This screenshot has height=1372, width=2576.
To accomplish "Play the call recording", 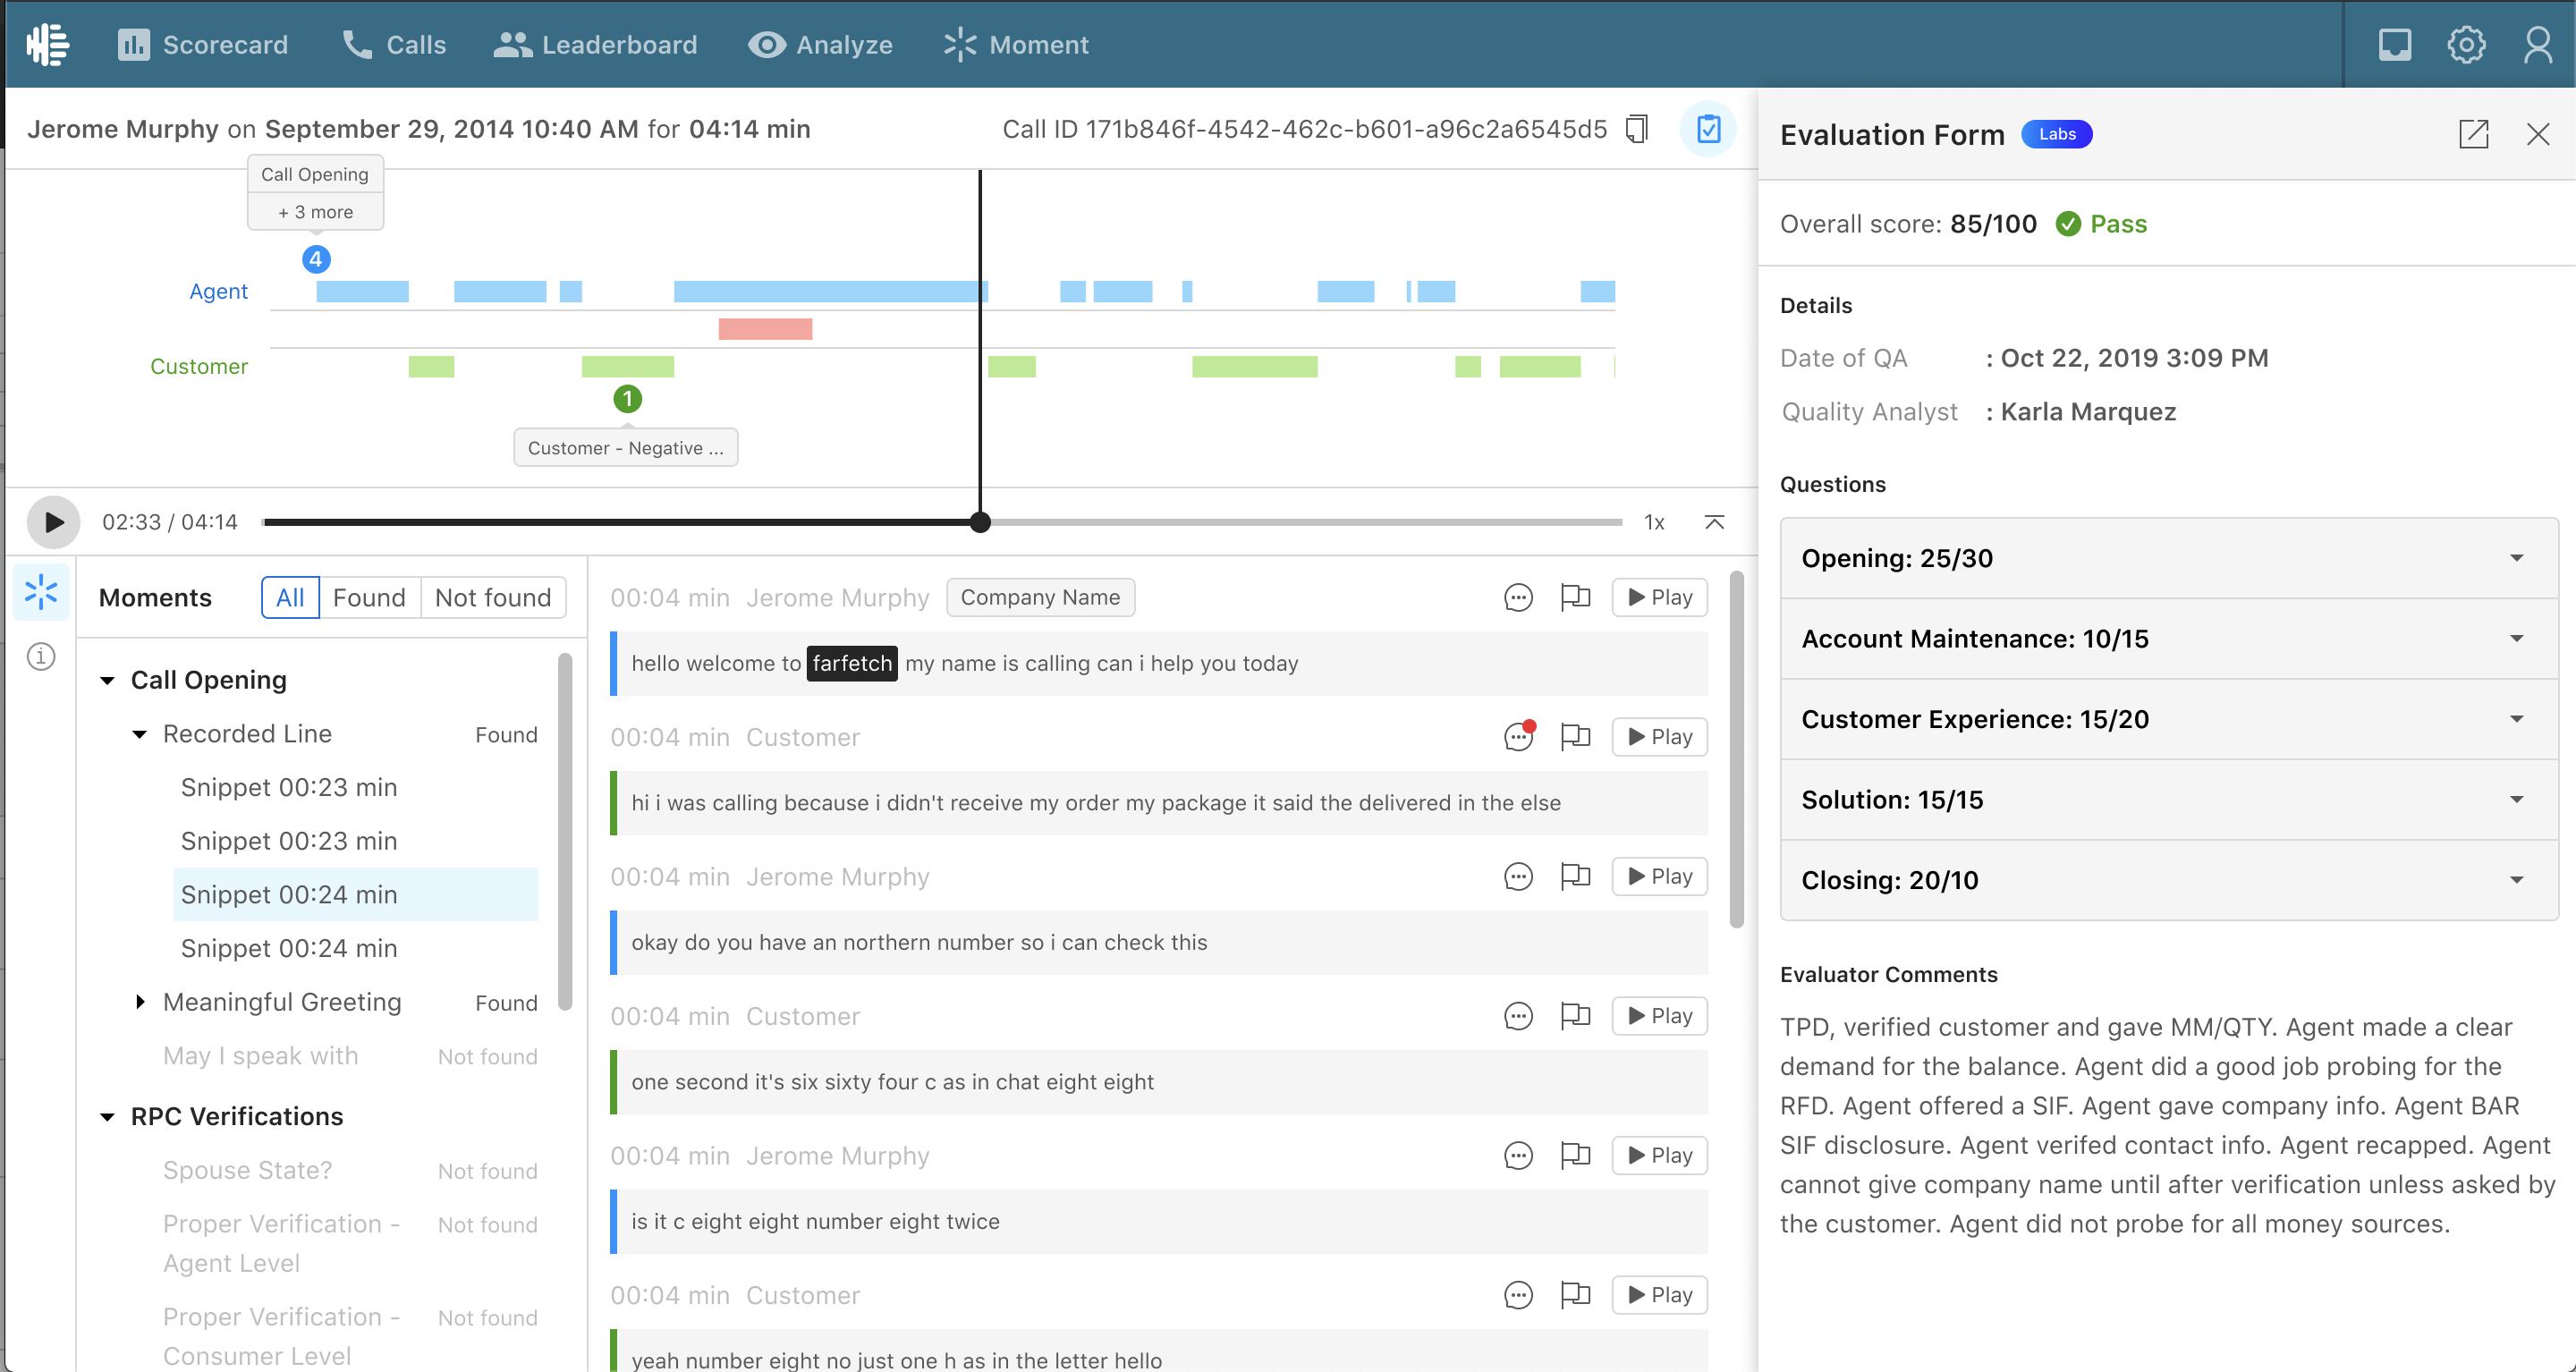I will [53, 522].
